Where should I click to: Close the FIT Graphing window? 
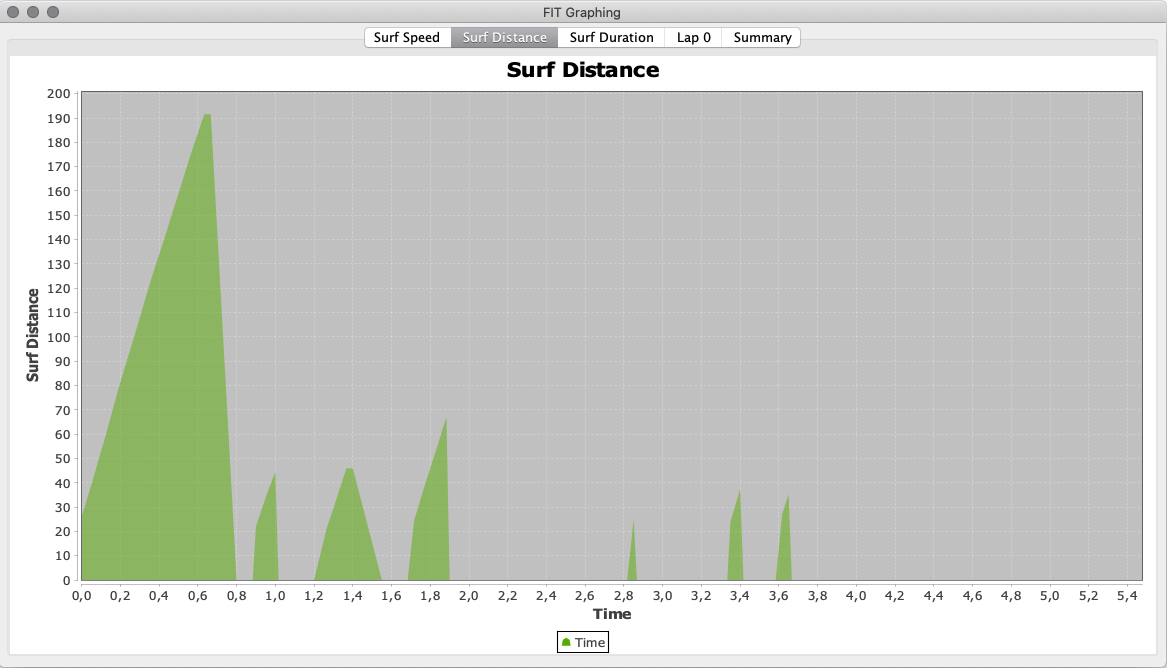click(x=13, y=12)
